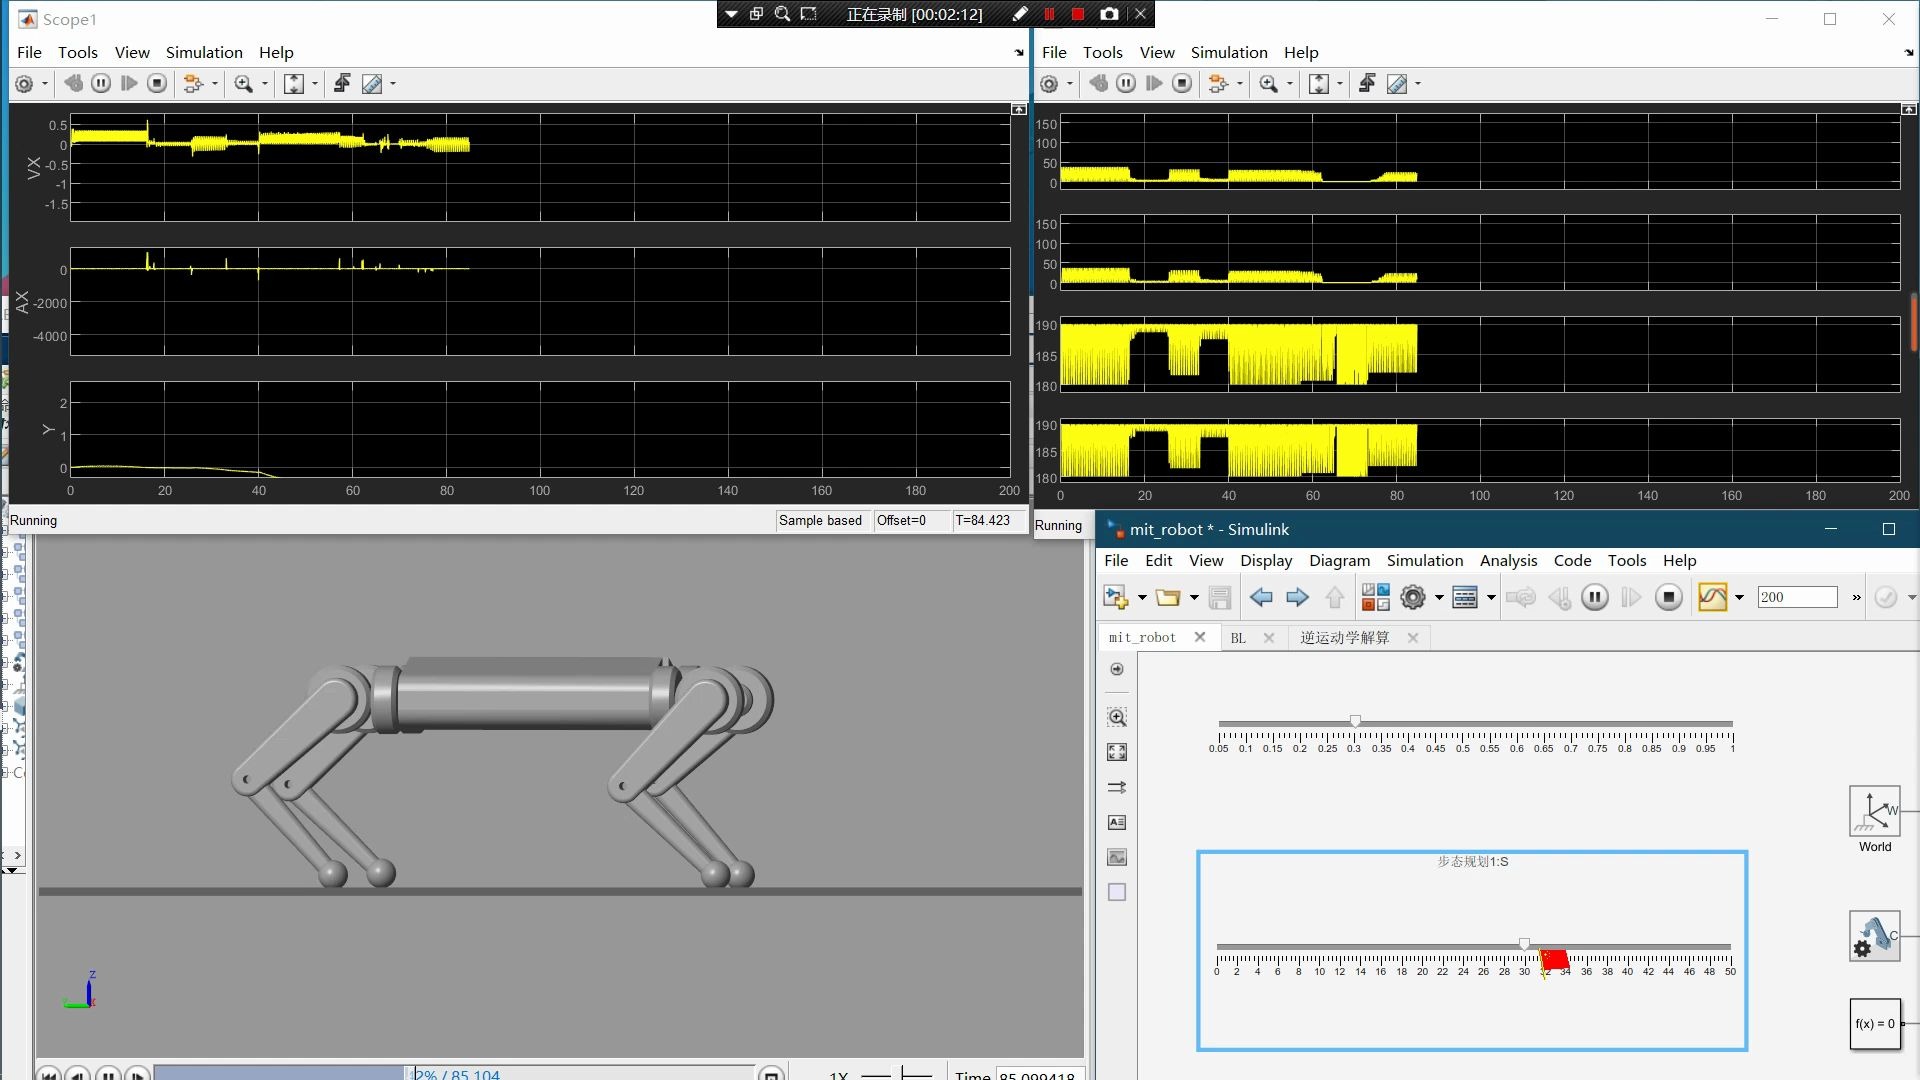Screen dimensions: 1920x1080
Task: Click the Model Explorer icon
Action: [1465, 597]
